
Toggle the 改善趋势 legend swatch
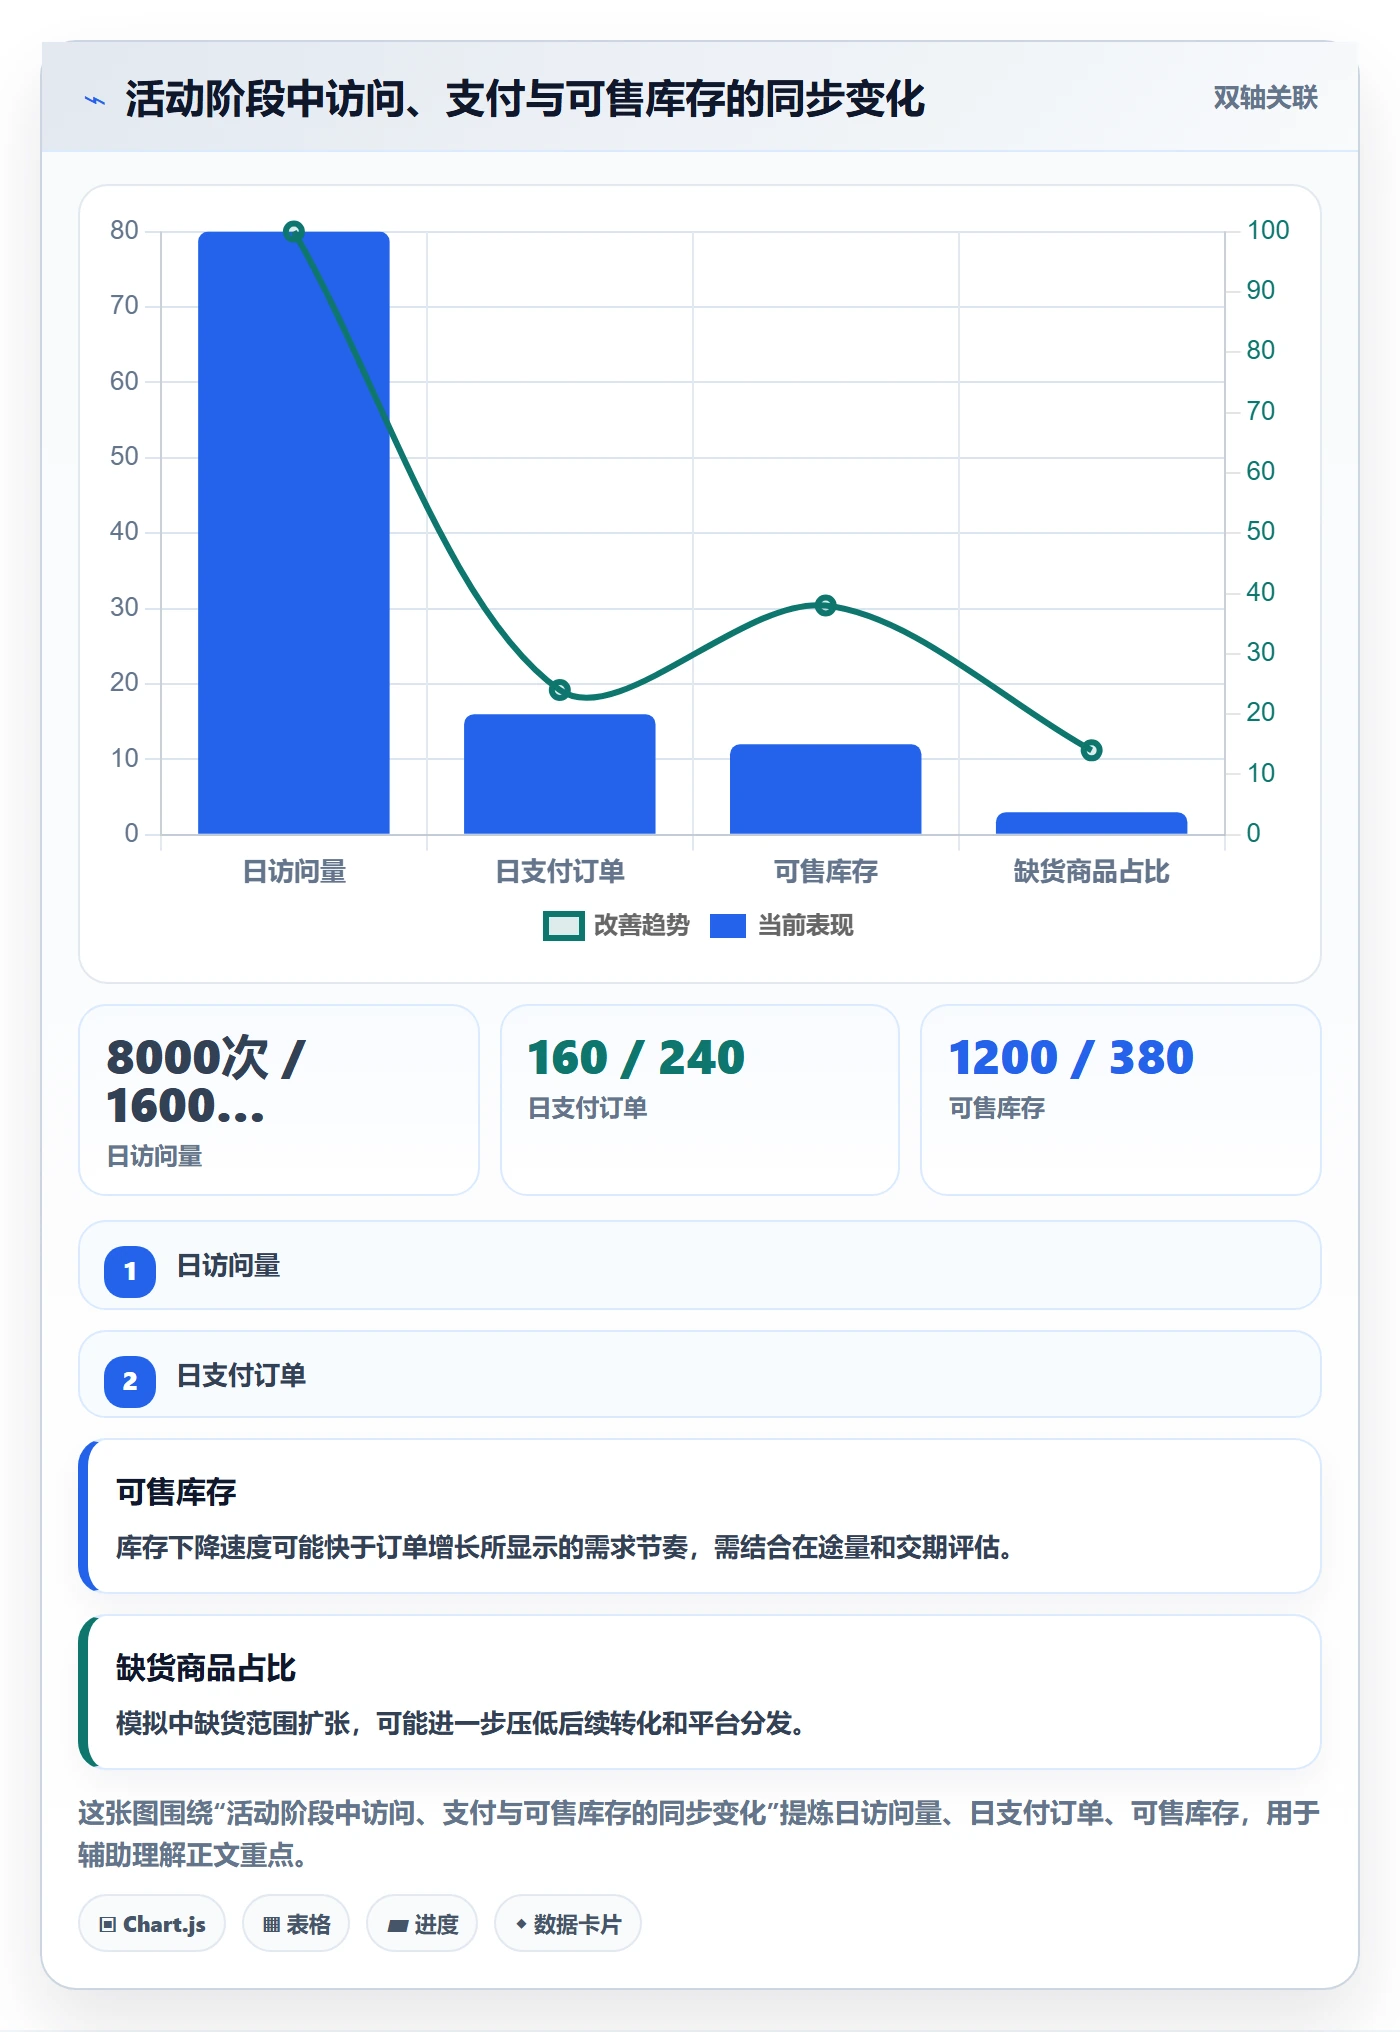563,926
